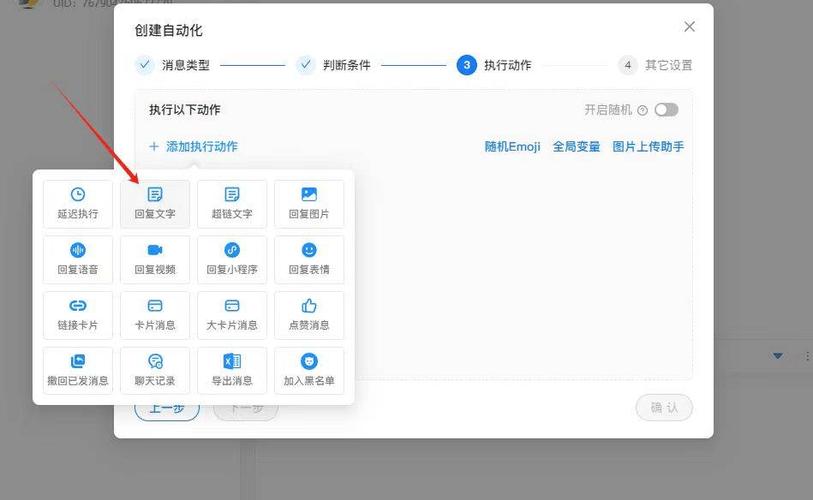Image resolution: width=813 pixels, height=500 pixels.
Task: Select the 链接卡片 link card action
Action: coord(78,315)
